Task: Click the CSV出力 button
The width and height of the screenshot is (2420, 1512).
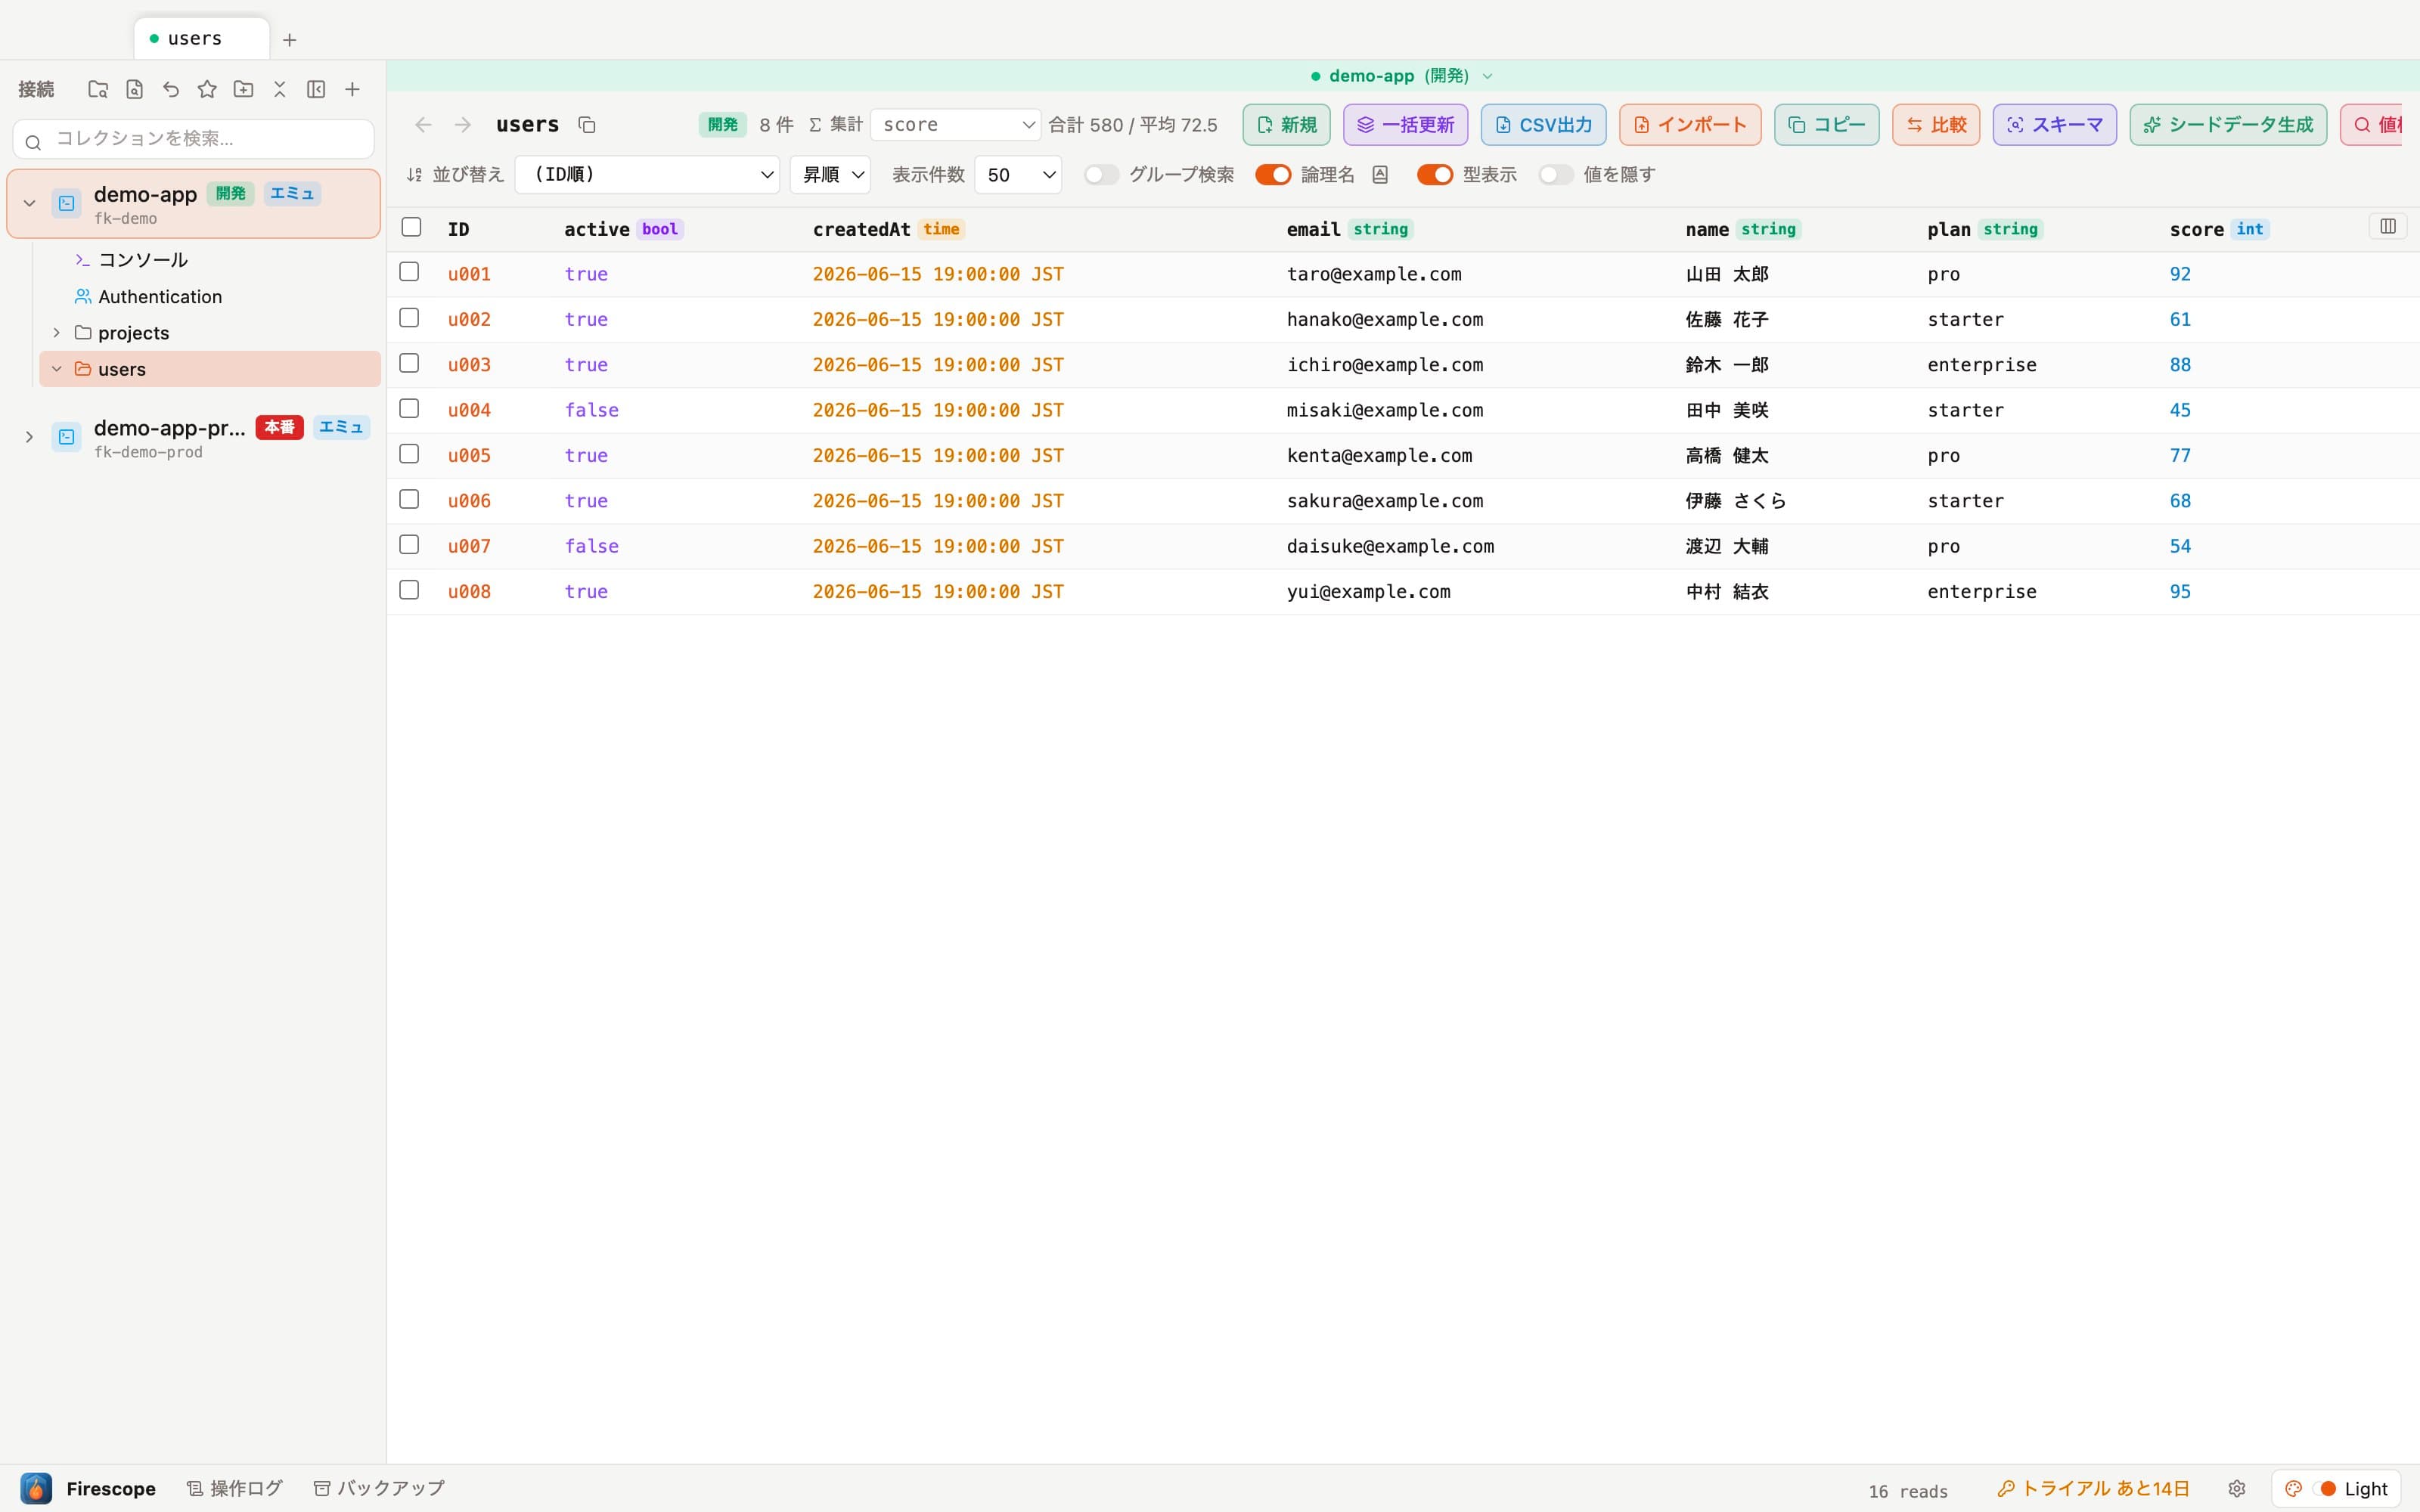Action: click(1543, 125)
